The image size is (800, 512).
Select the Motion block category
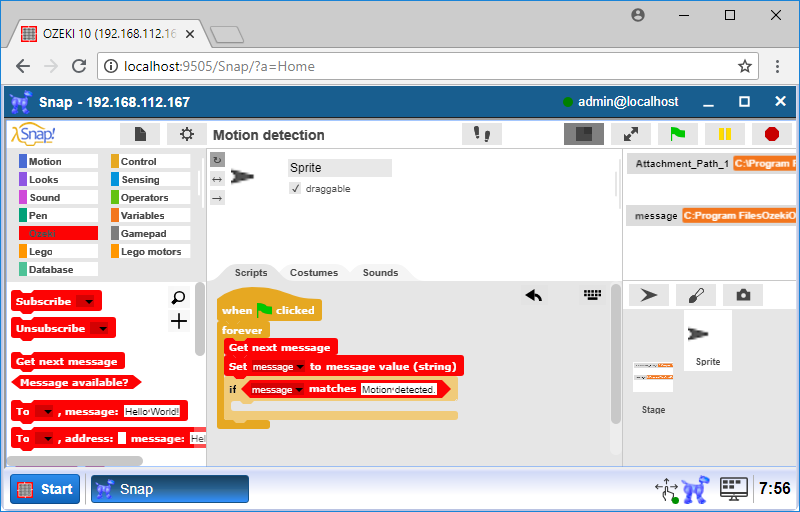(58, 161)
